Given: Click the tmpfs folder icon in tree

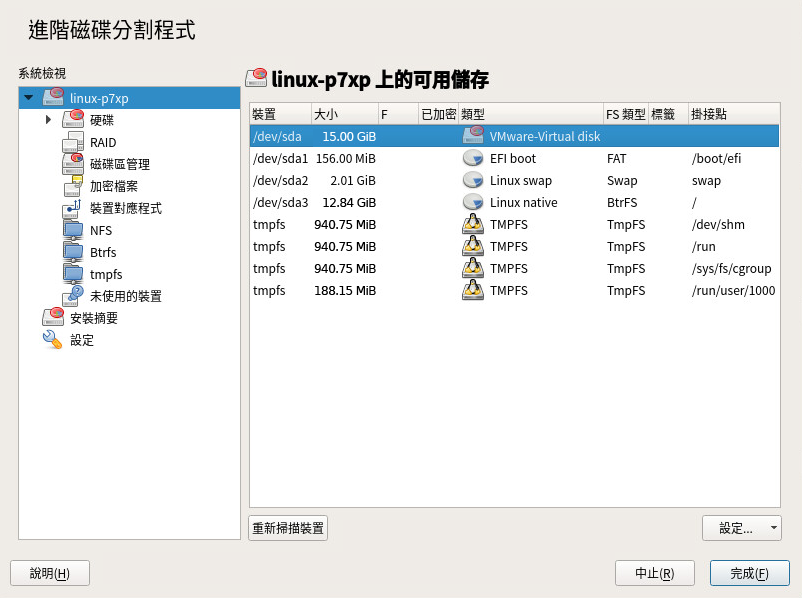Looking at the screenshot, I should tap(73, 273).
